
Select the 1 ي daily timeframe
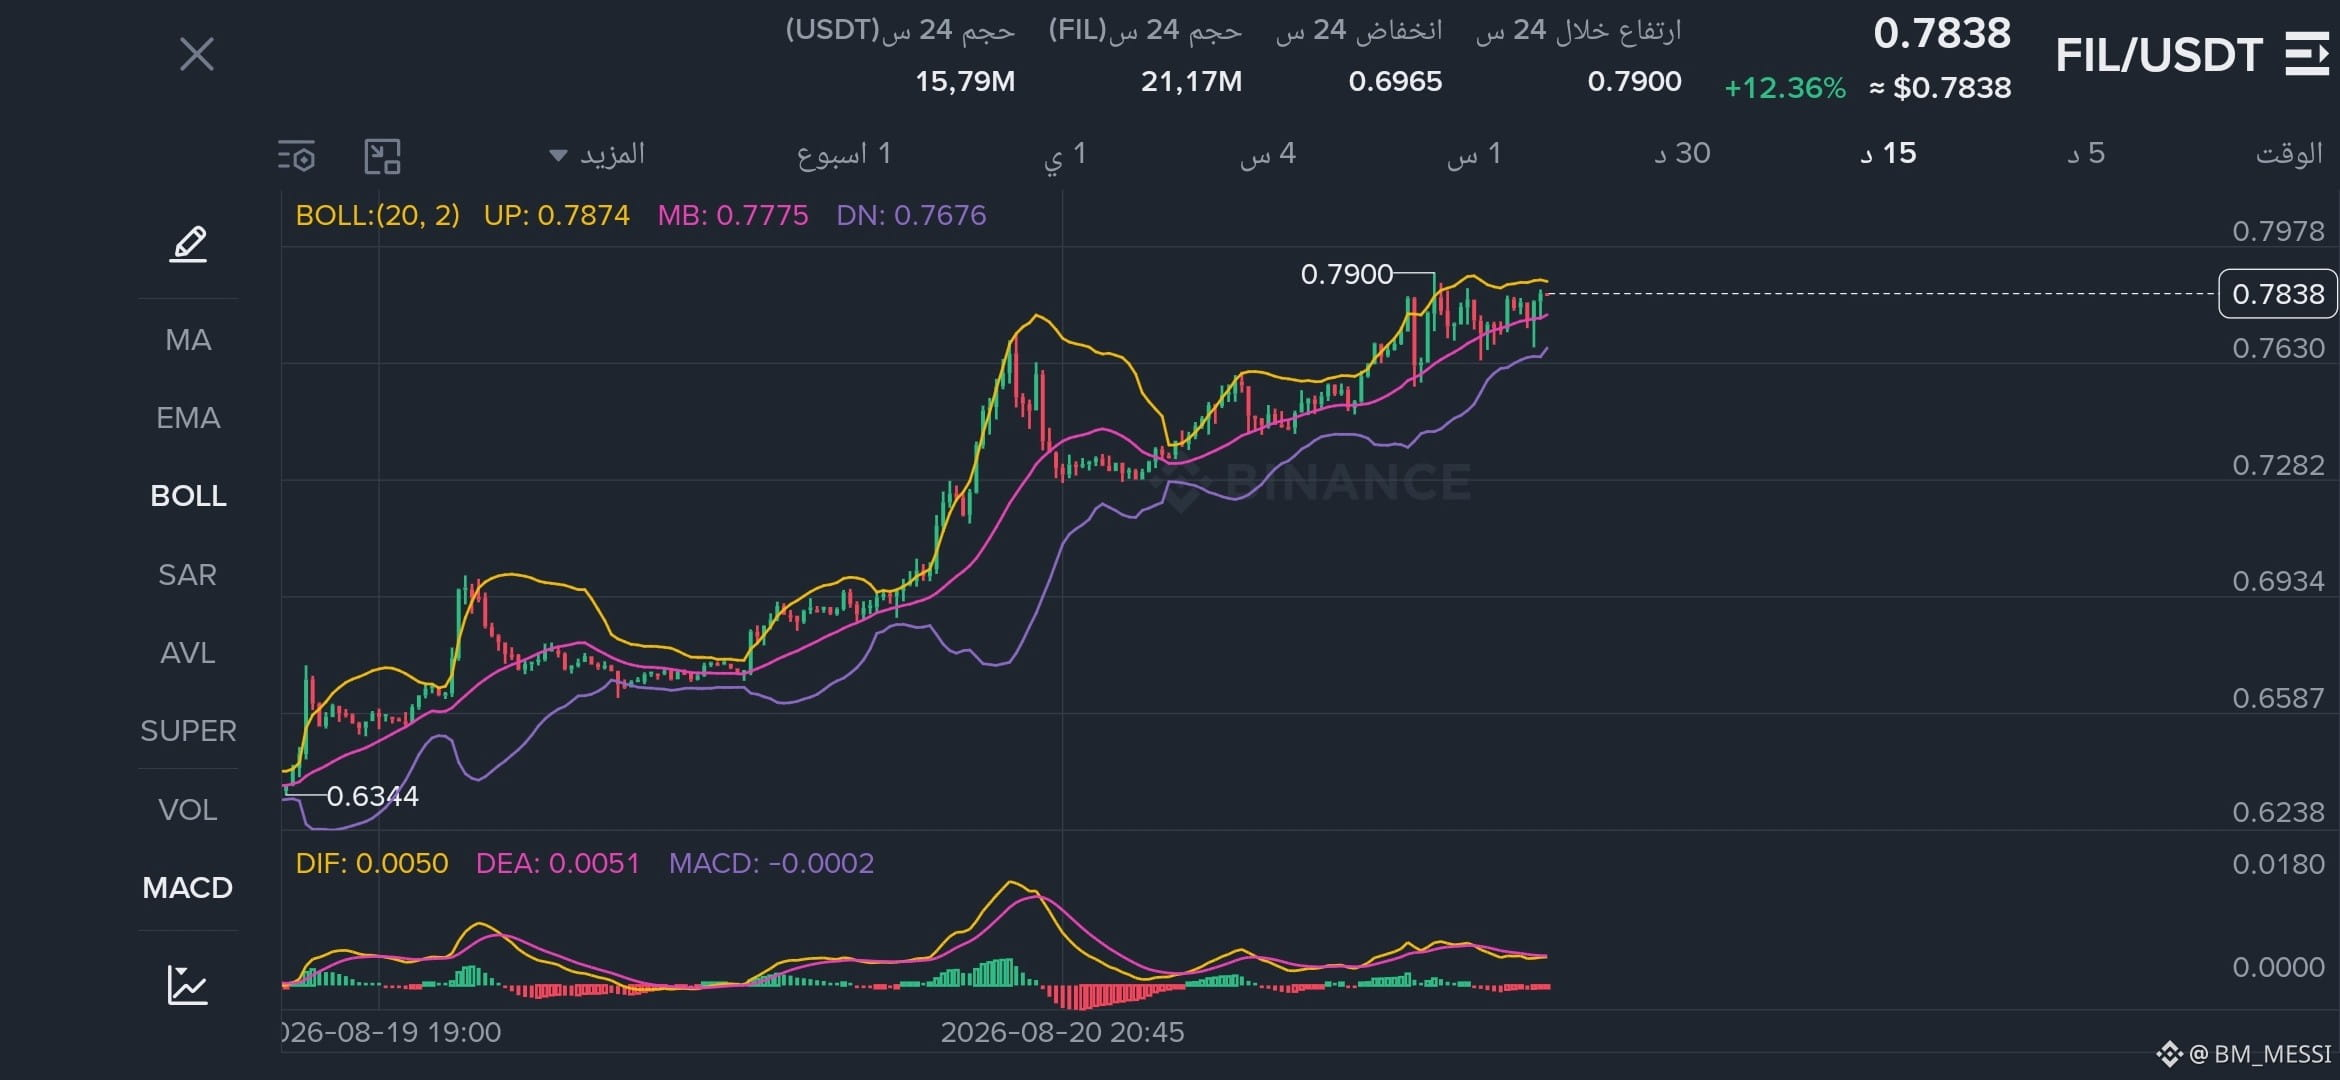1065,155
